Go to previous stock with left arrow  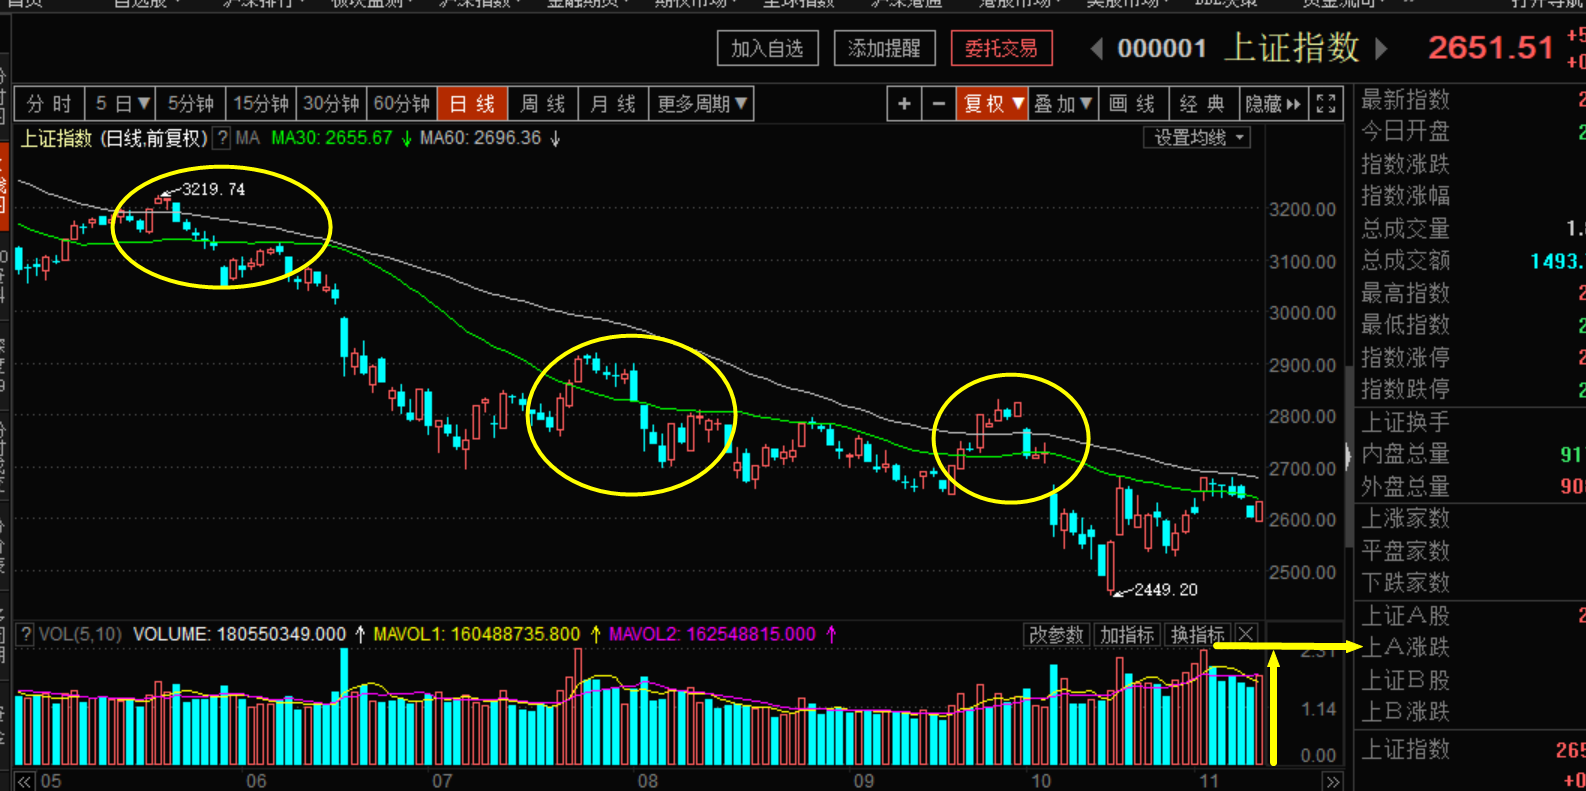pyautogui.click(x=1097, y=48)
